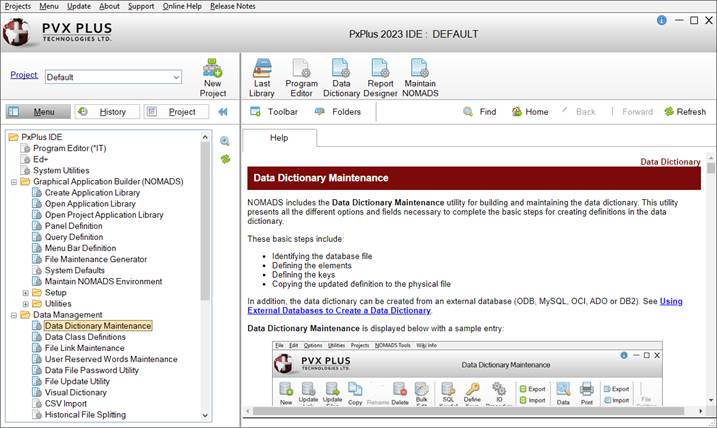Image resolution: width=717 pixels, height=428 pixels.
Task: Click the Refresh button
Action: click(x=684, y=112)
